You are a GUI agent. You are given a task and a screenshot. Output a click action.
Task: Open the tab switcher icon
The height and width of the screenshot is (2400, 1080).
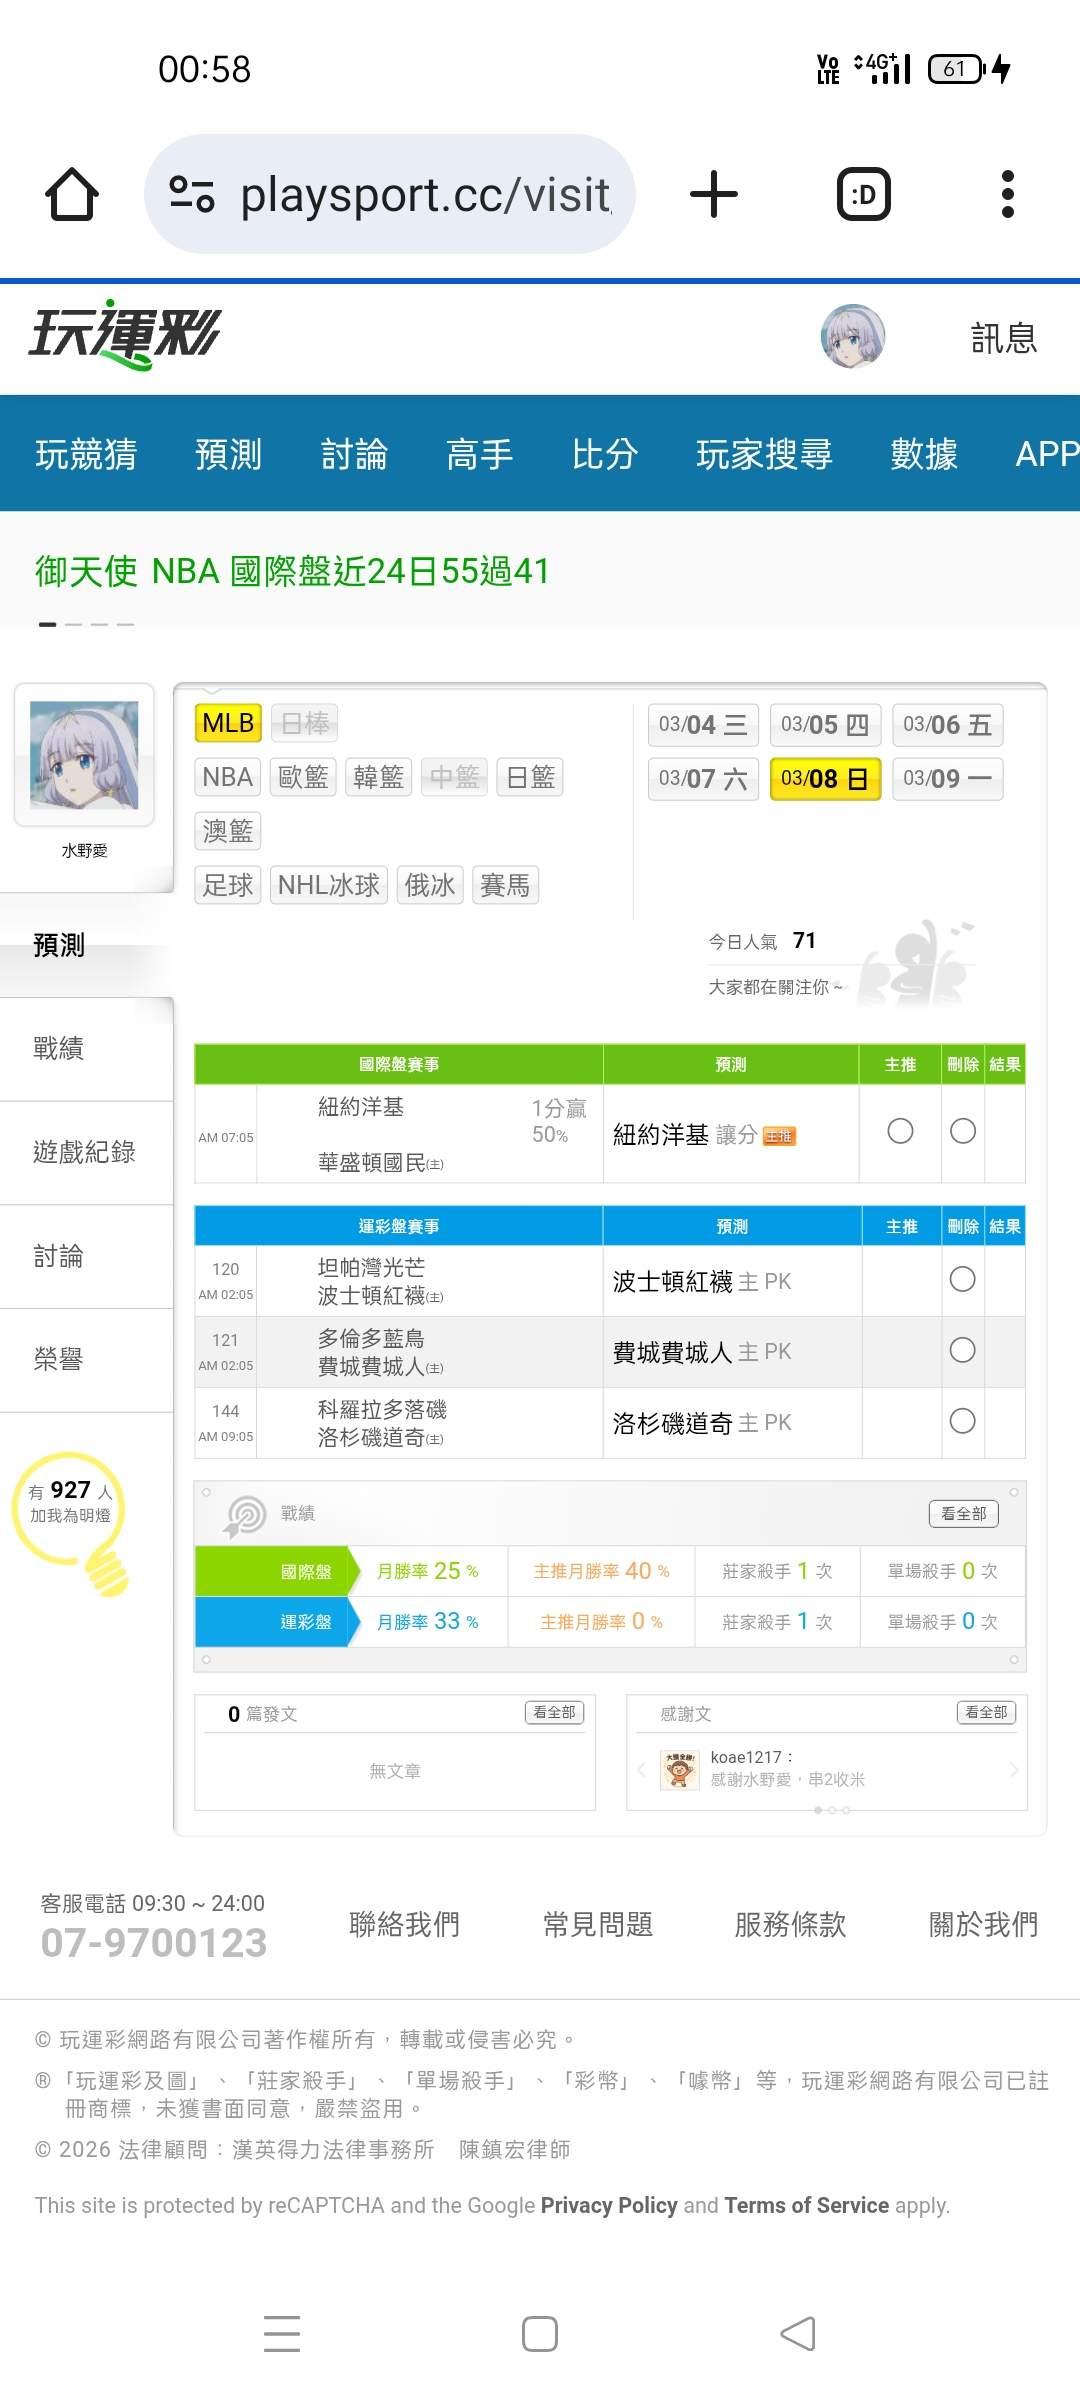point(863,194)
